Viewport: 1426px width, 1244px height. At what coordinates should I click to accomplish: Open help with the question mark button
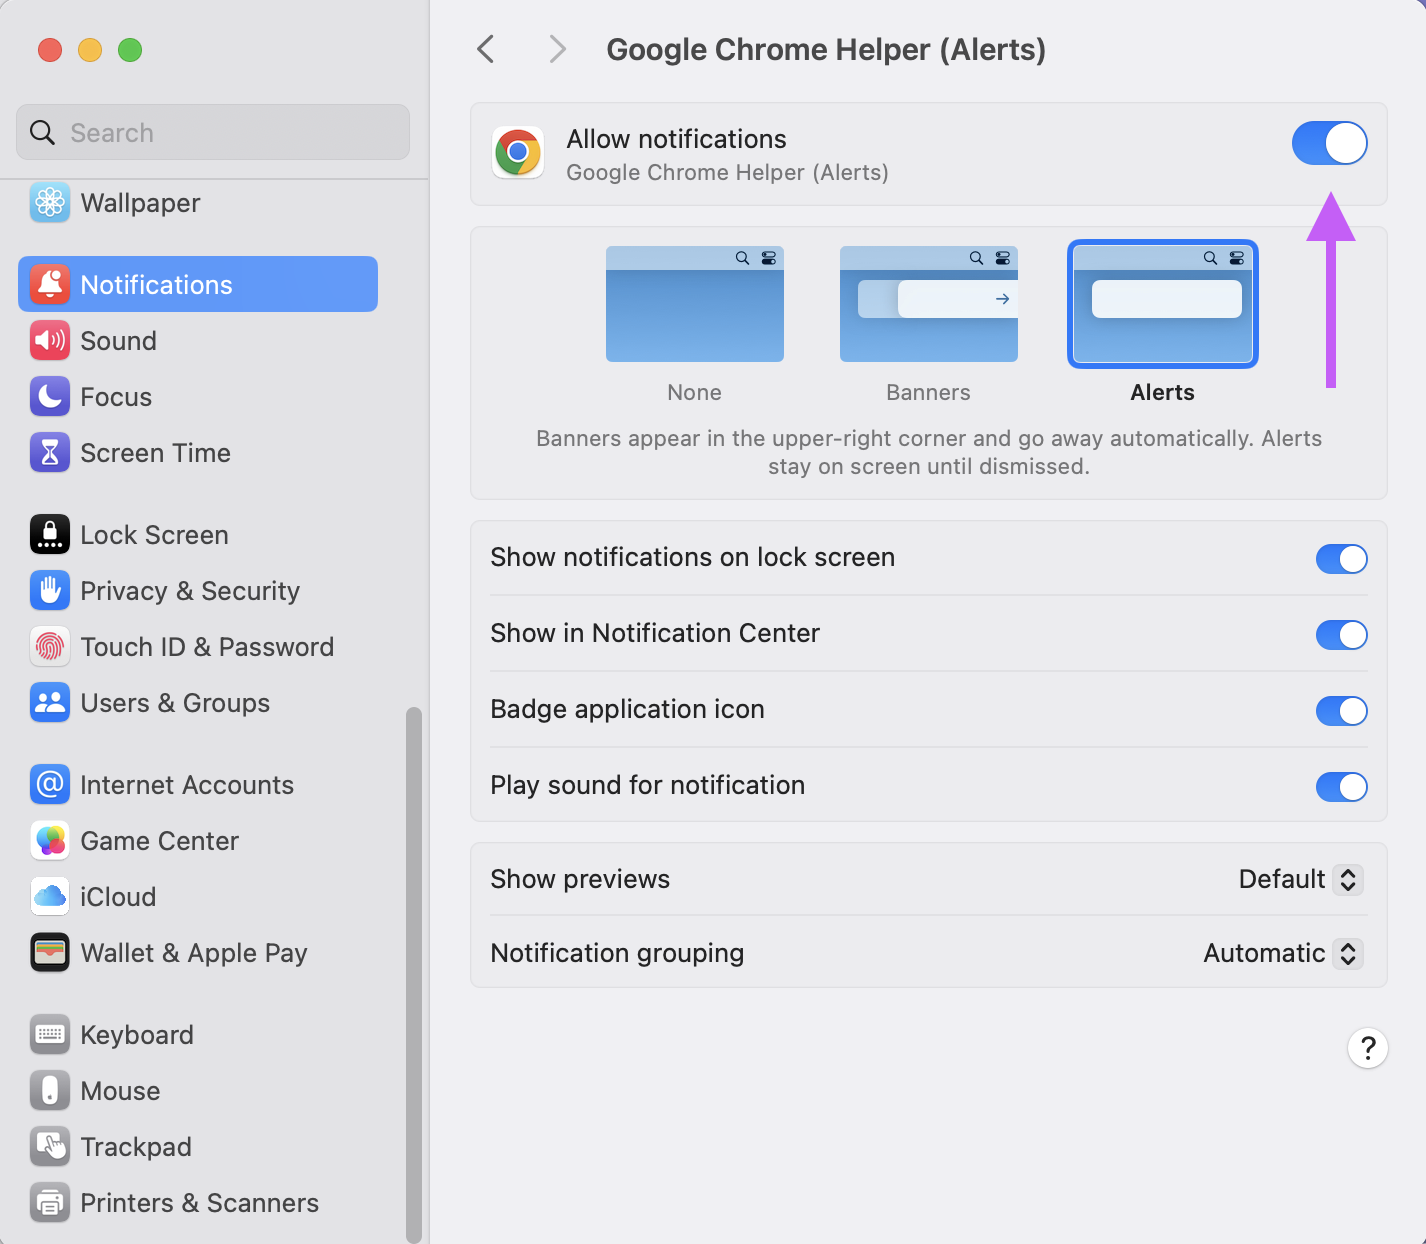(1367, 1048)
